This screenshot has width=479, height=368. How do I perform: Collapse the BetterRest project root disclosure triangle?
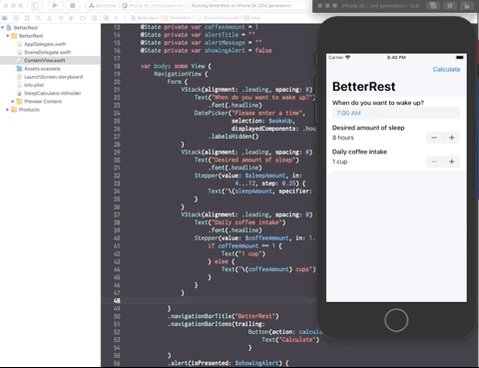tap(3, 28)
